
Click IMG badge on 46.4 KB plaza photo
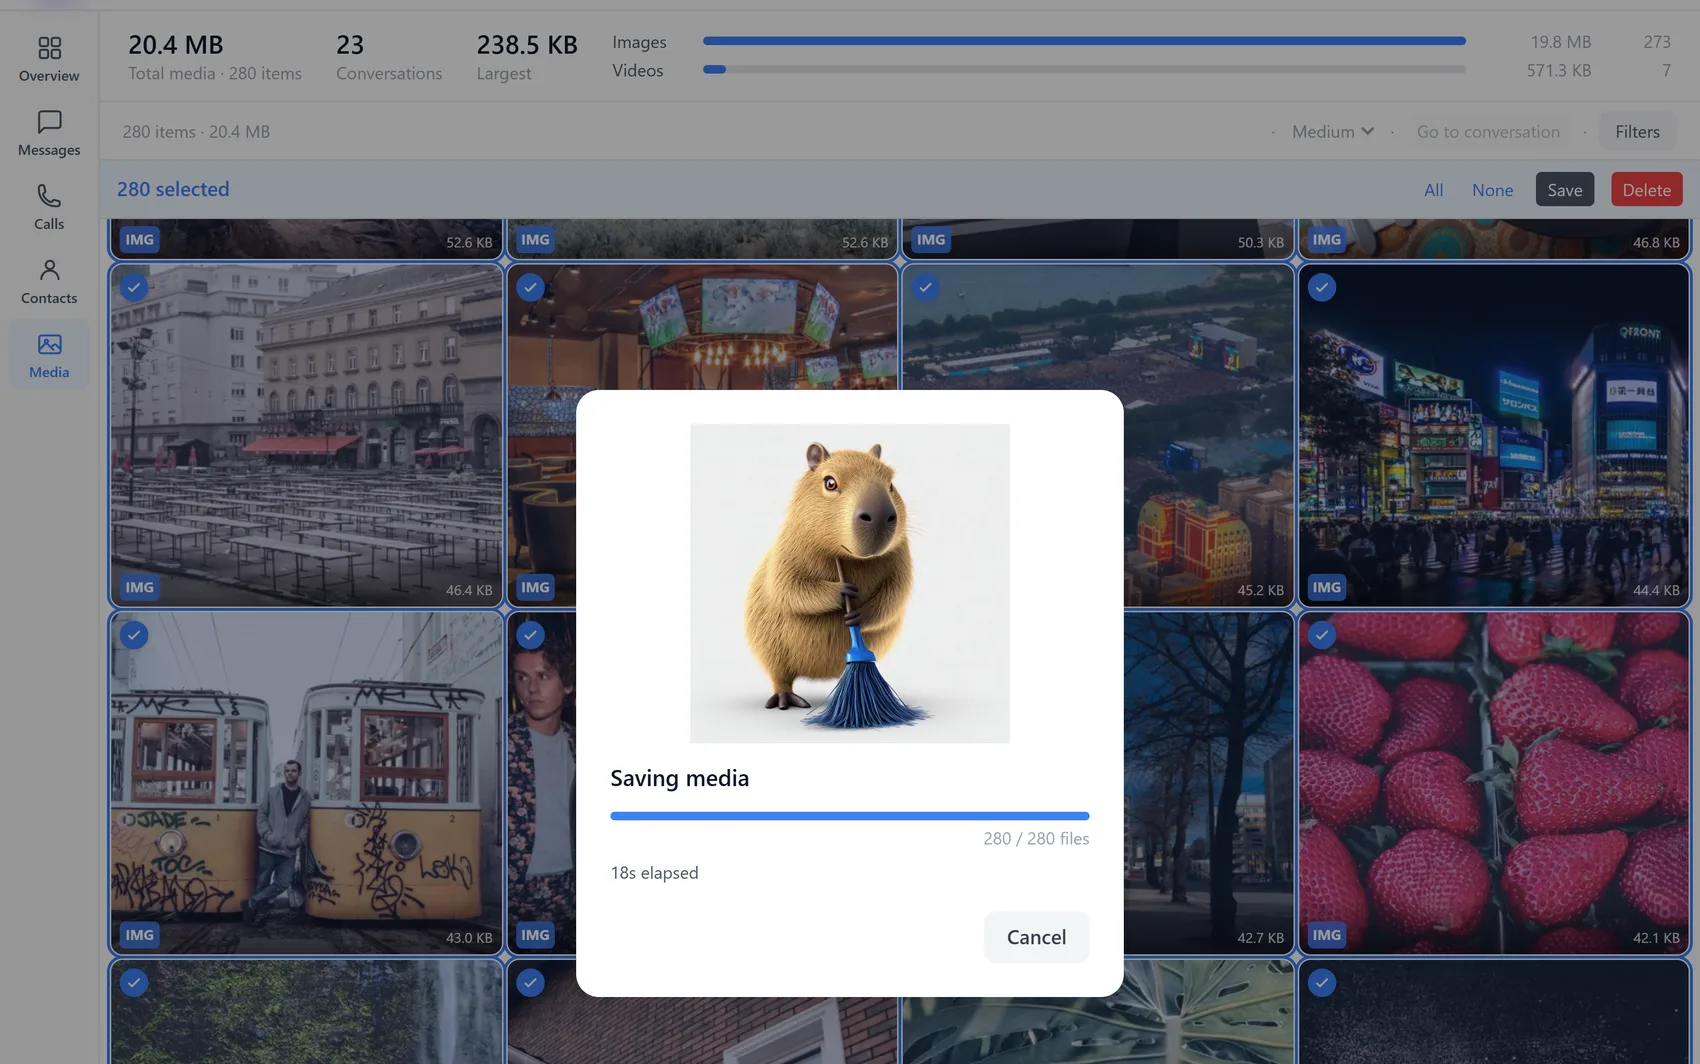tap(140, 587)
